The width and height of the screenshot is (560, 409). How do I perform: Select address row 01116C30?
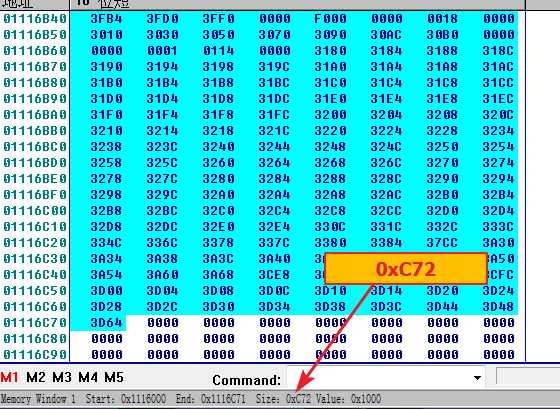click(x=35, y=259)
